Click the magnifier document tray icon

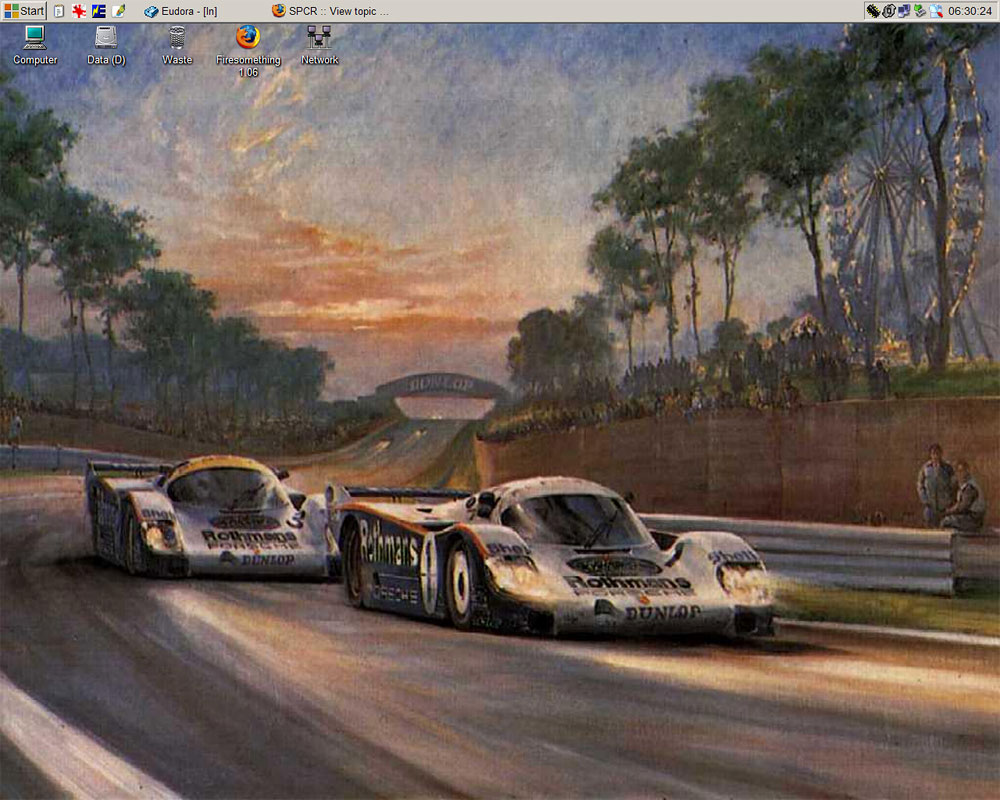936,11
